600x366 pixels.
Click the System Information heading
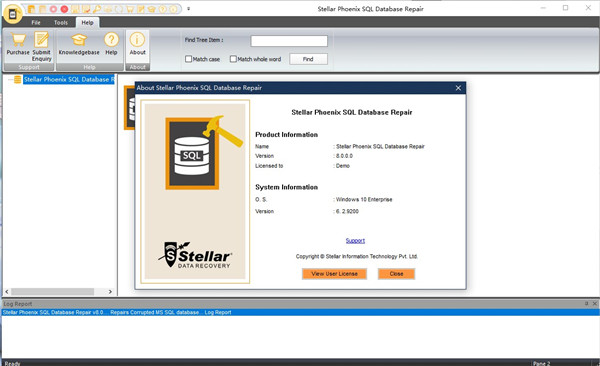coord(287,187)
